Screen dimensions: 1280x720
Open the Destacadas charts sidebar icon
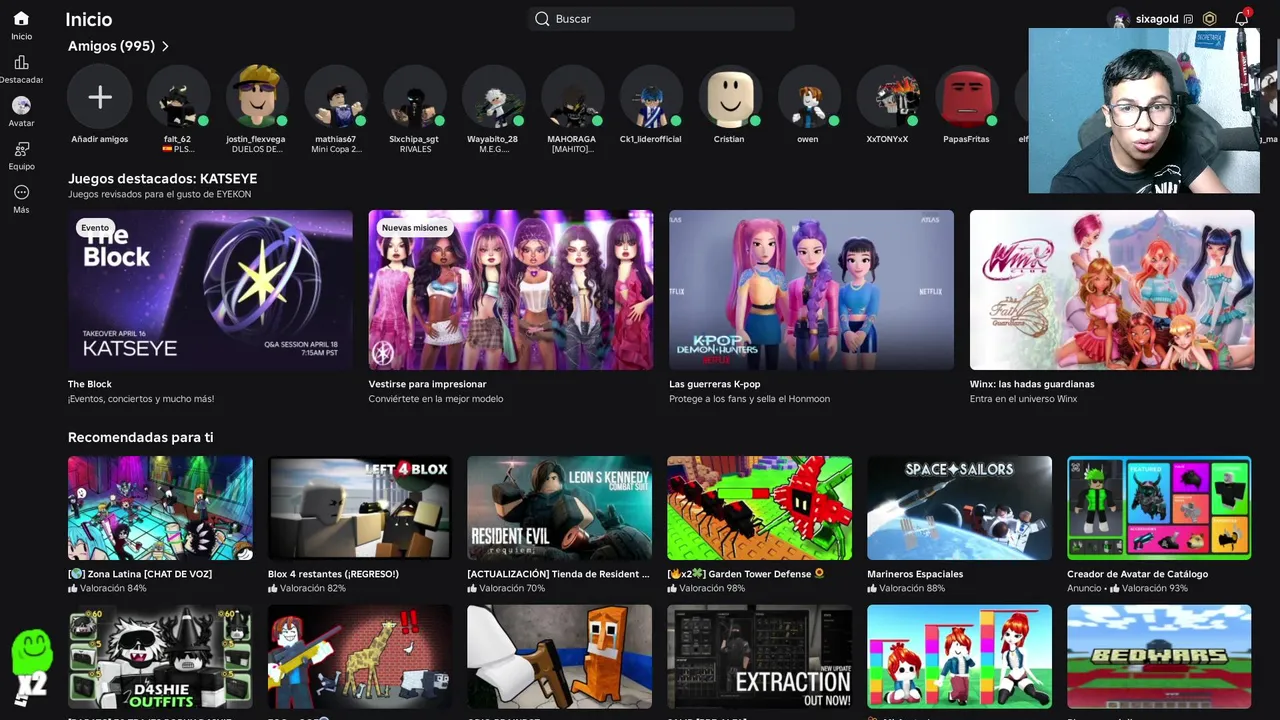pyautogui.click(x=21, y=62)
